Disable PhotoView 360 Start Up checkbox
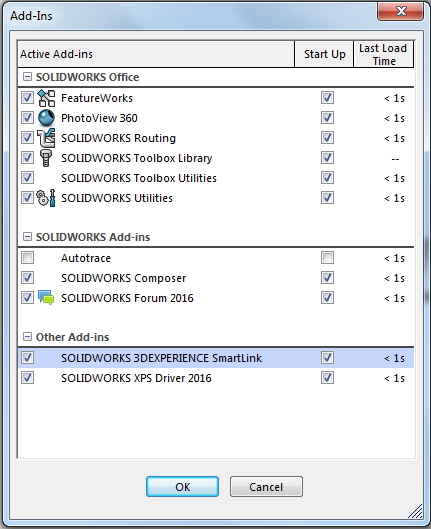The height and width of the screenshot is (529, 431). coord(327,118)
